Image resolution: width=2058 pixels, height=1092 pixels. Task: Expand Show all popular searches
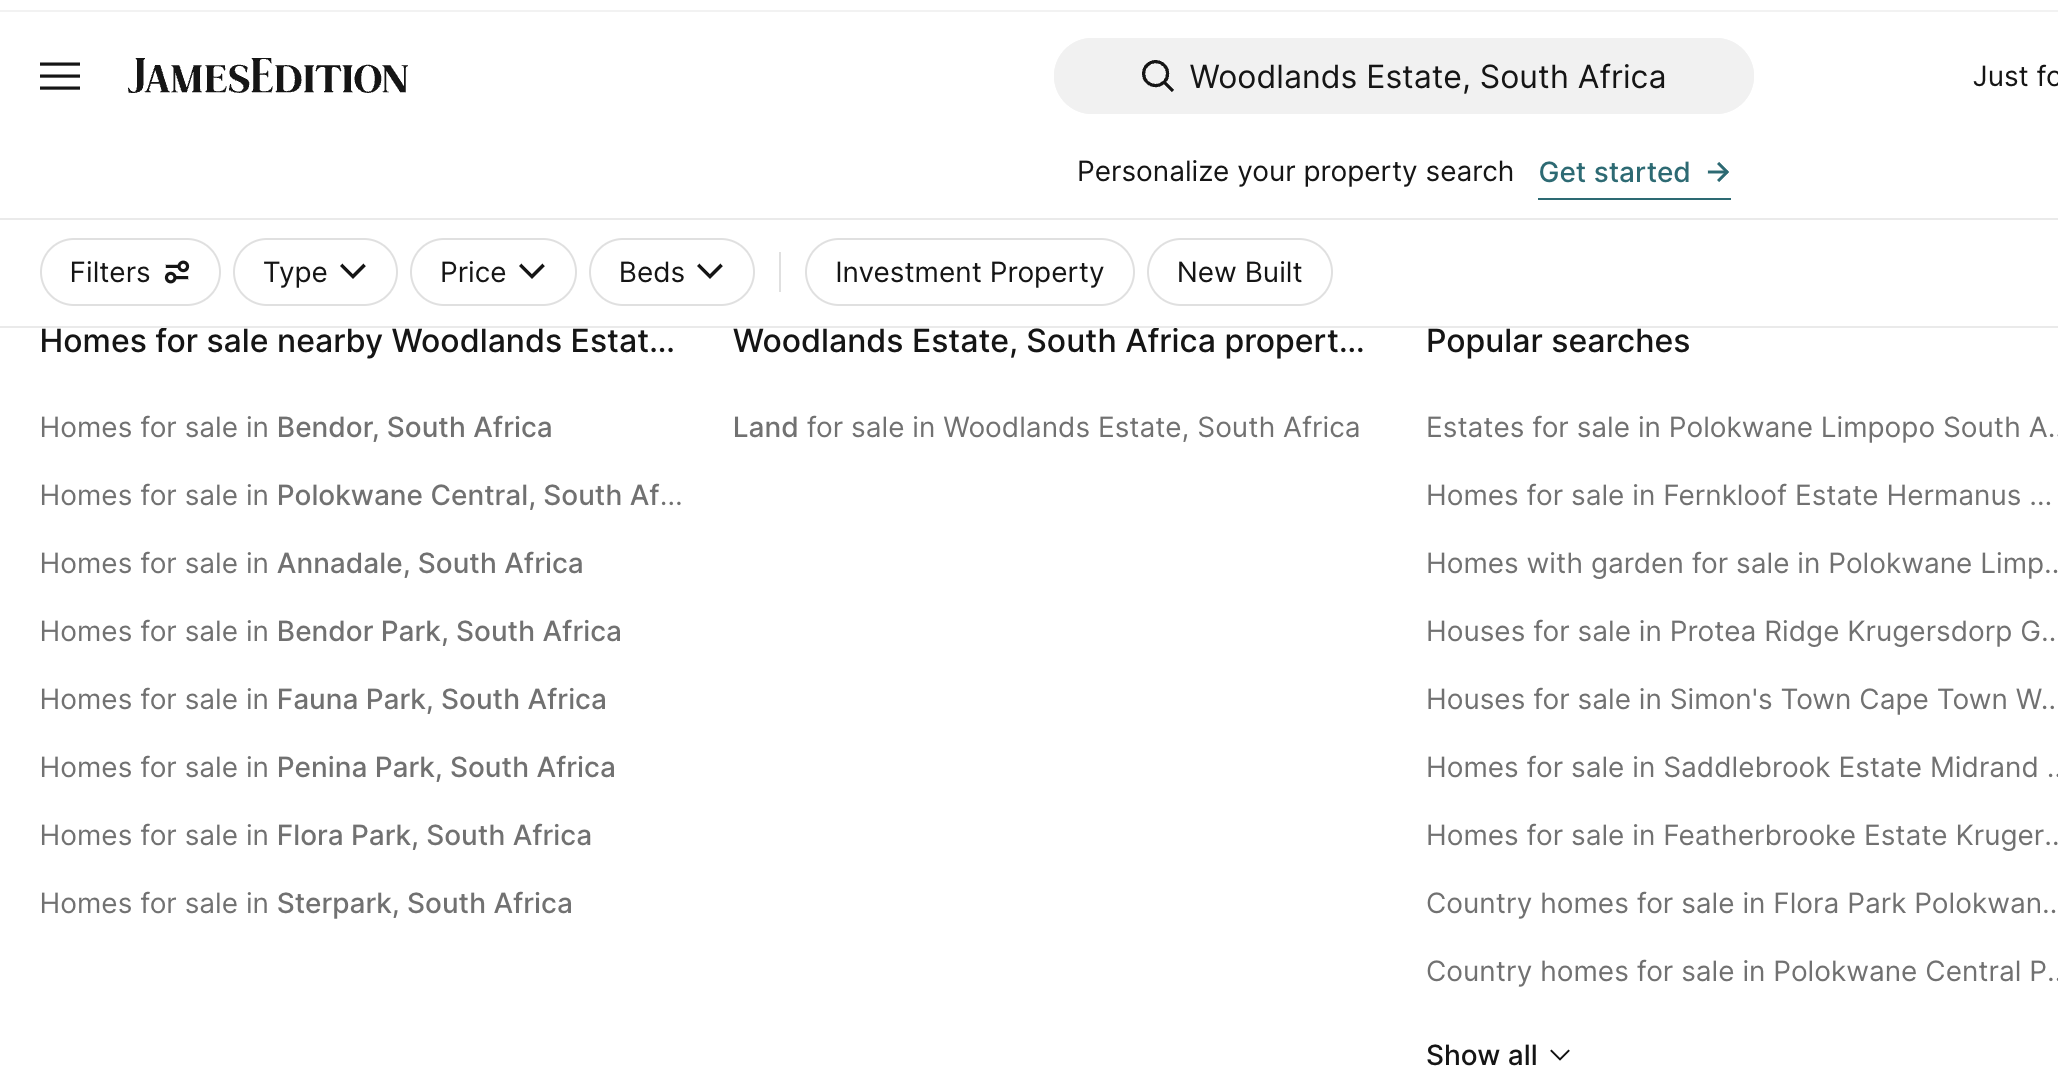(x=1498, y=1055)
